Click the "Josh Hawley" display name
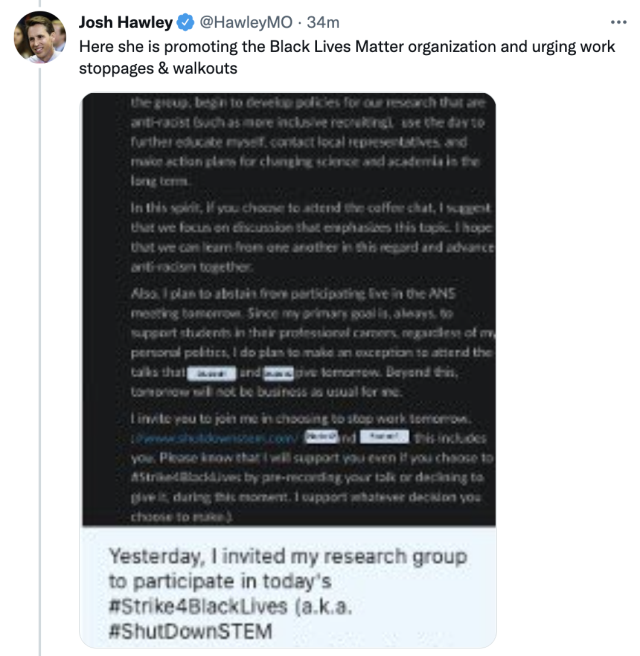Screen dimensions: 640x656 [125, 23]
